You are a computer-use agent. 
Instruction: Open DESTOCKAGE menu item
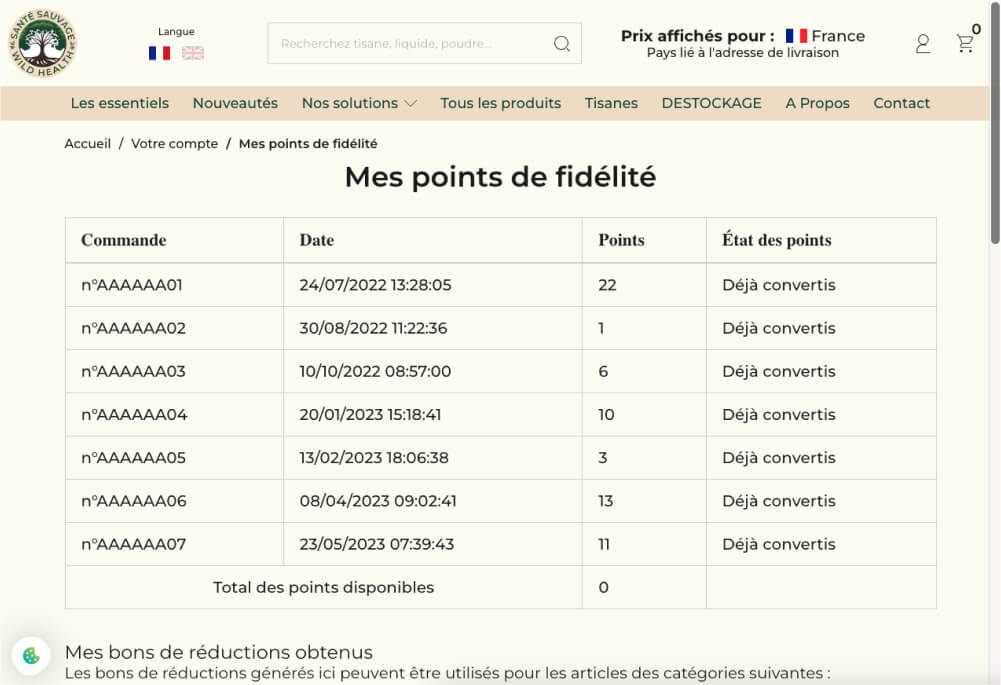click(x=711, y=103)
